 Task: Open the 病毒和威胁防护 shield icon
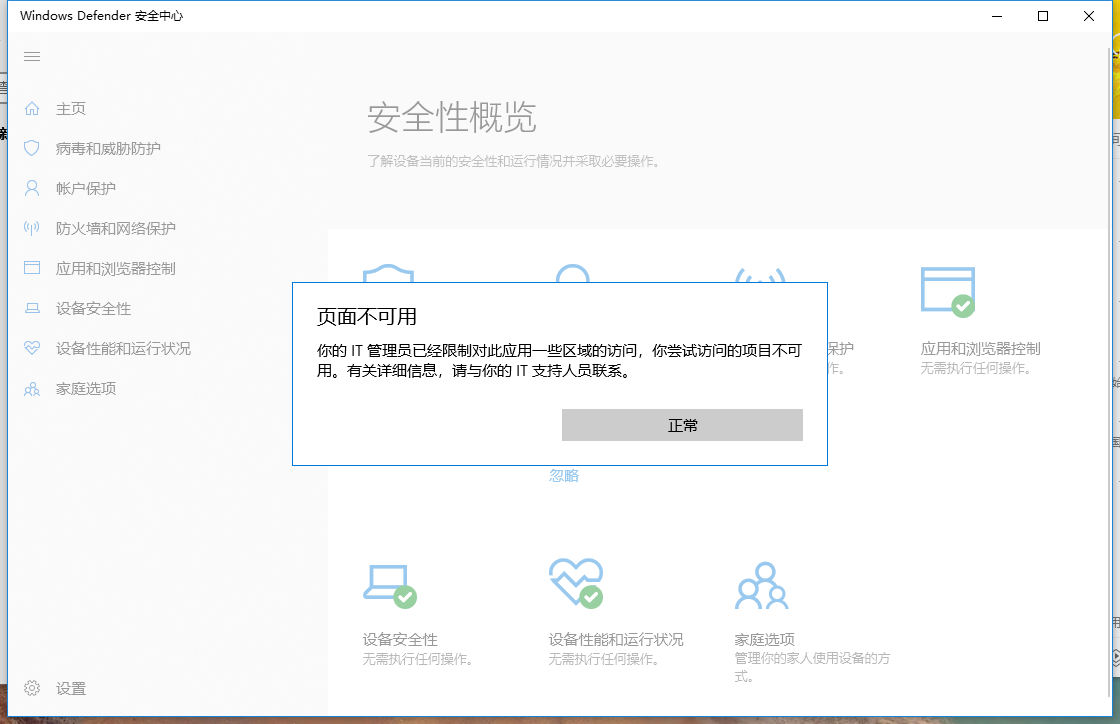[31, 148]
